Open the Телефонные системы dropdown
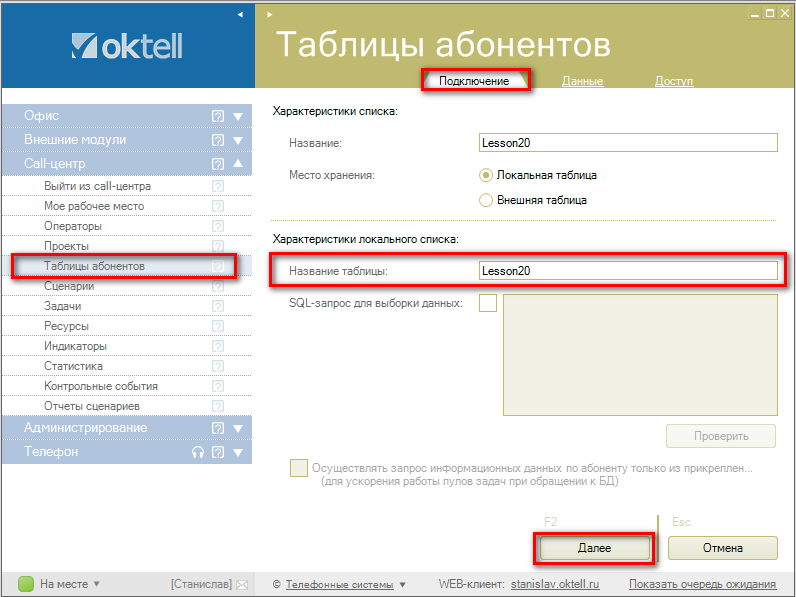This screenshot has height=597, width=796. tap(346, 584)
